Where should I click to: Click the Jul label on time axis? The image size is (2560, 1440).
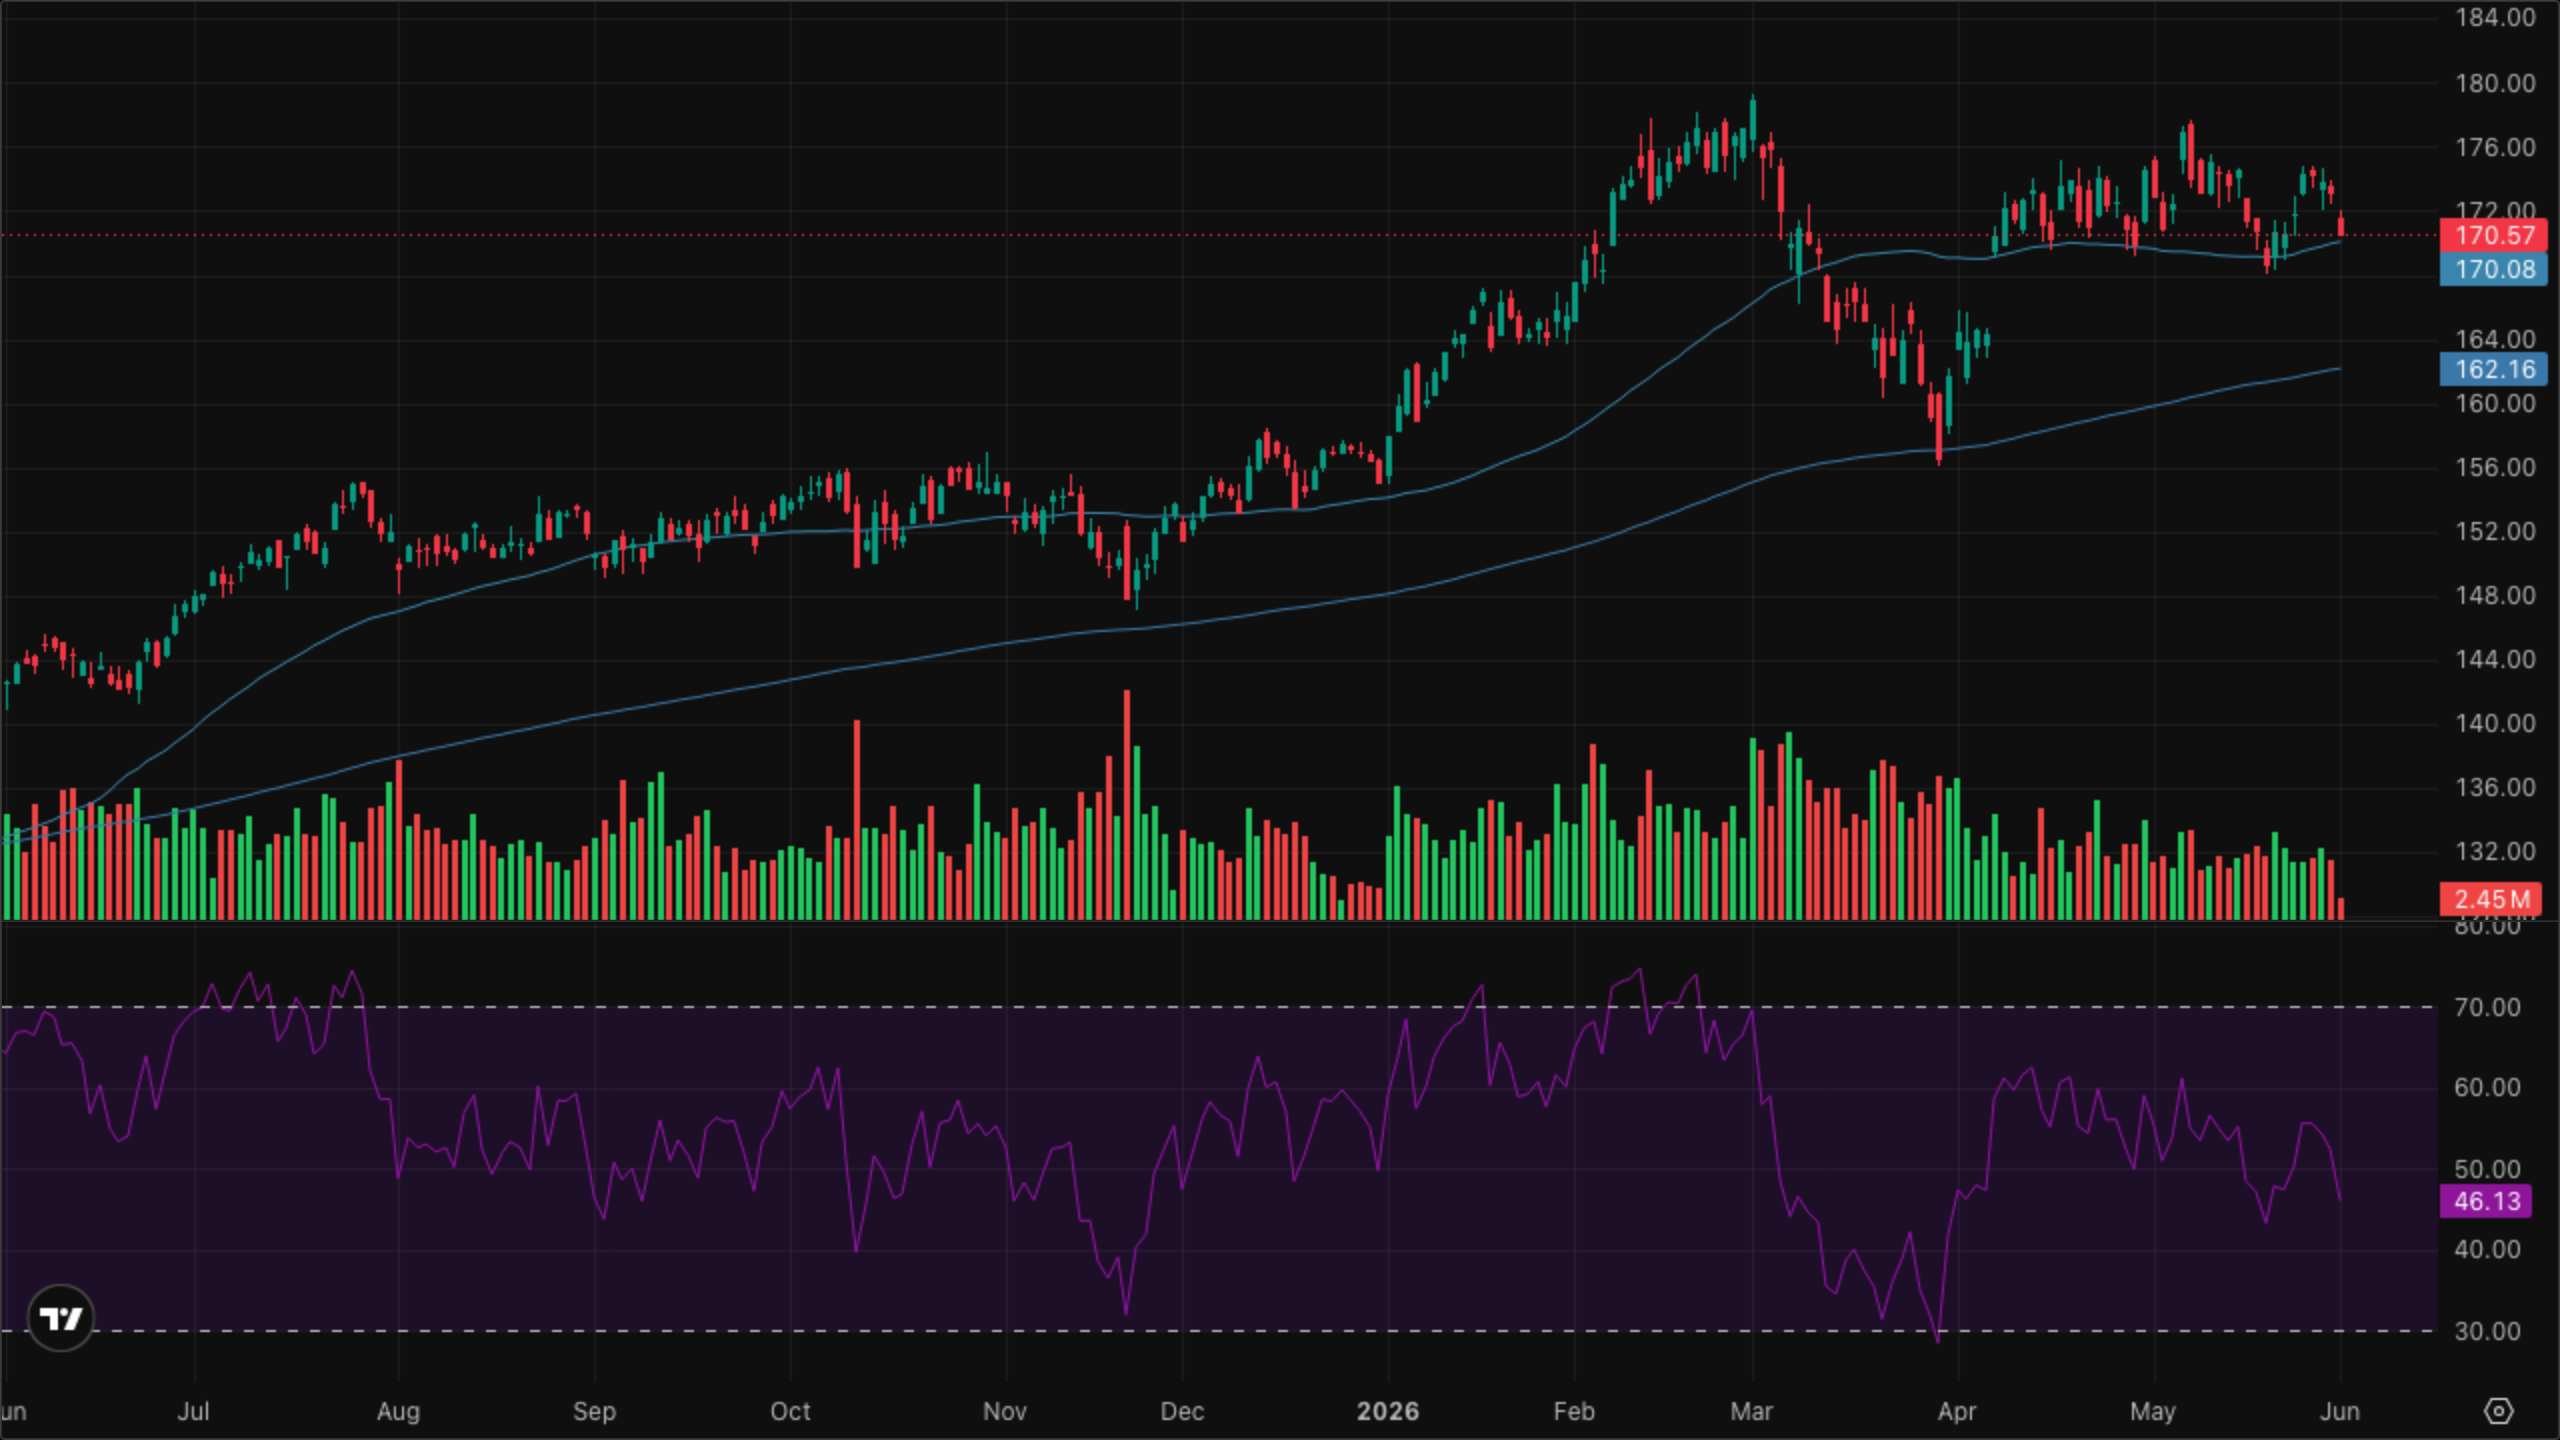(193, 1411)
